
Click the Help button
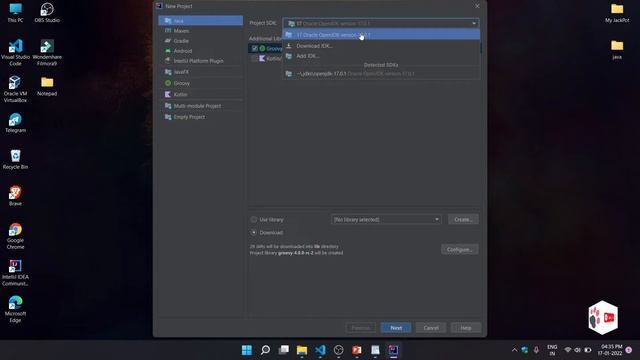pyautogui.click(x=466, y=328)
